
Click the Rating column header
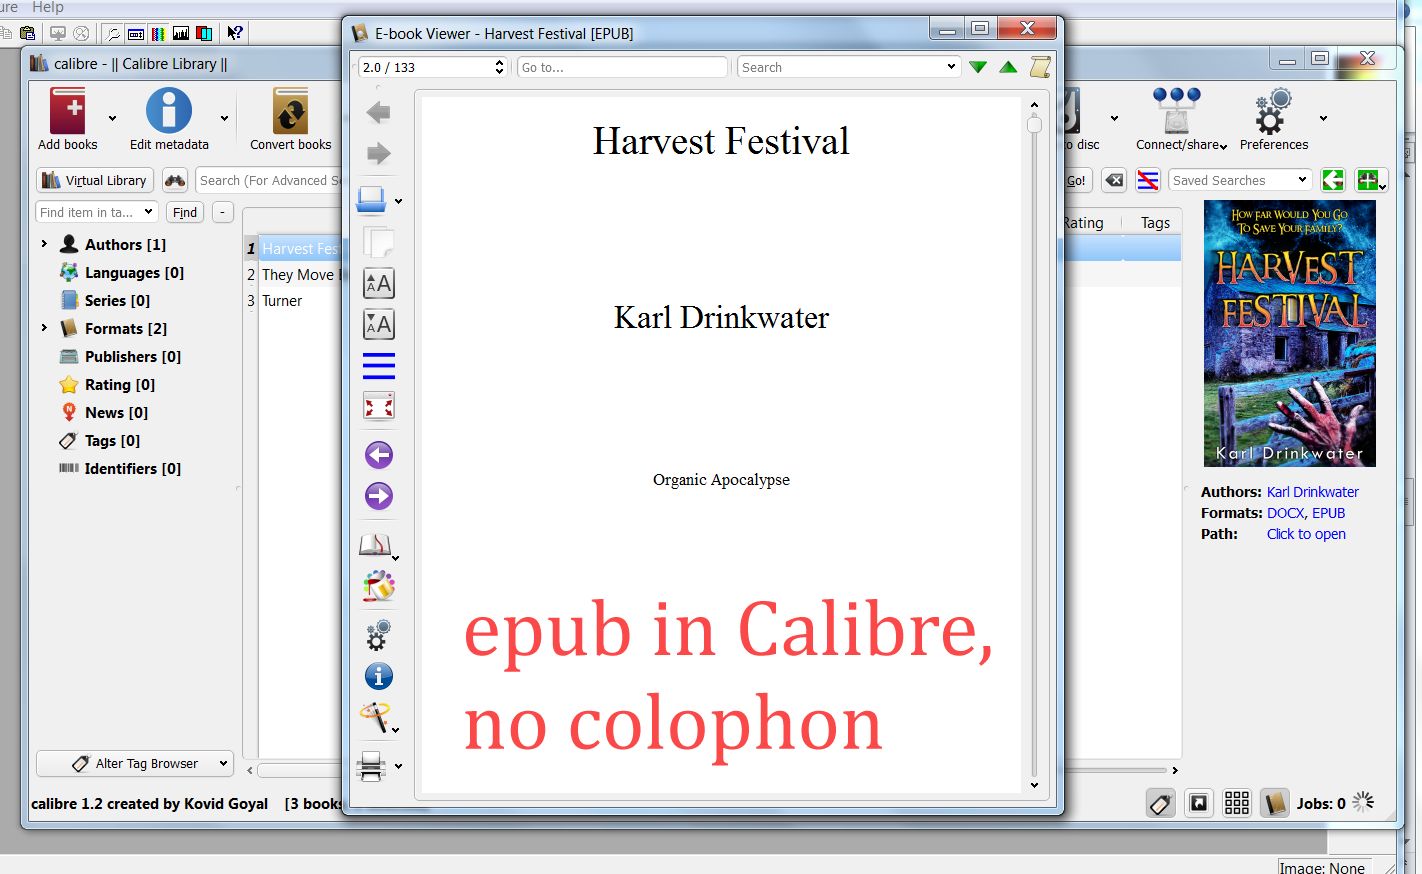click(1083, 223)
